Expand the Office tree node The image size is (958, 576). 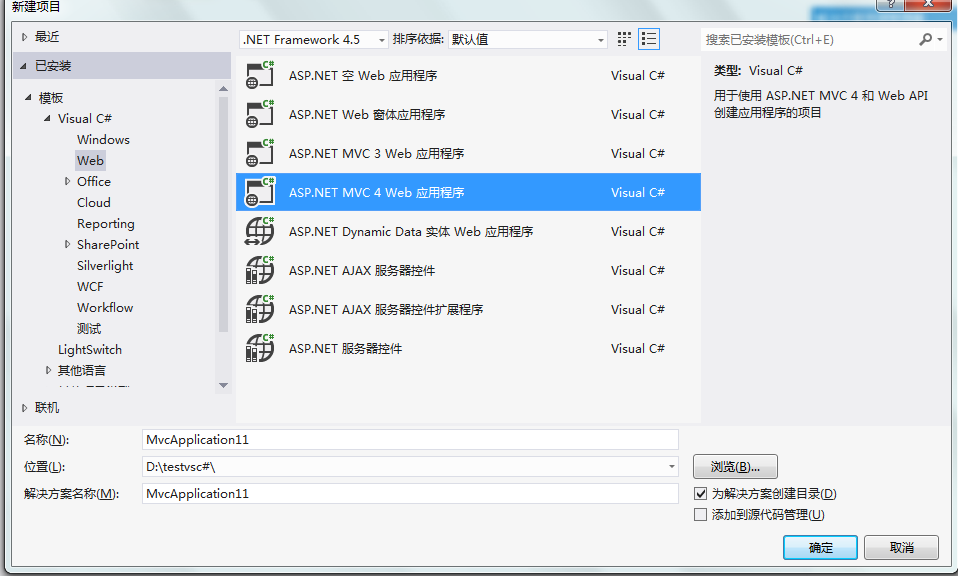67,181
